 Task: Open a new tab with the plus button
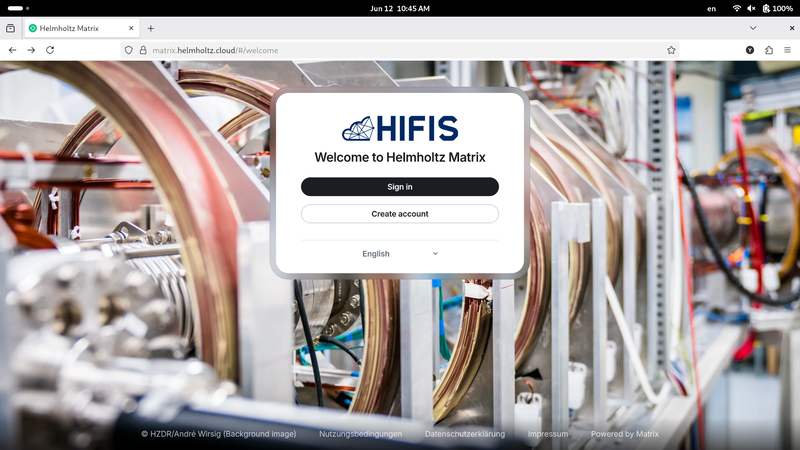(151, 29)
